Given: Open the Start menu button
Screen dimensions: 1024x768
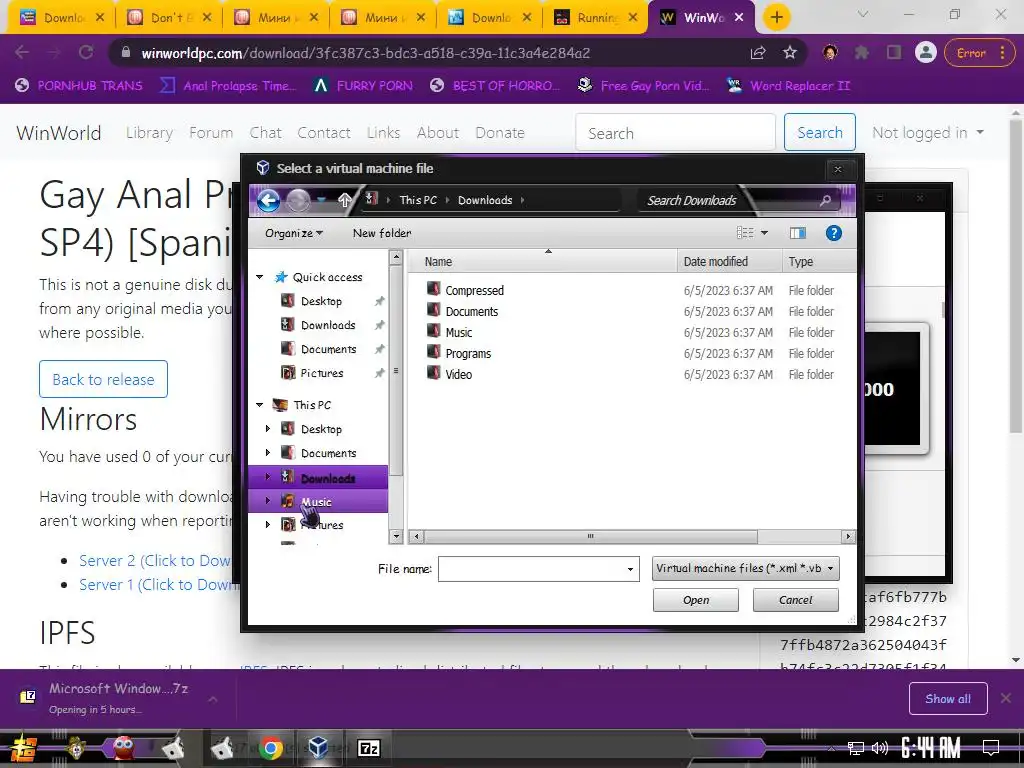Looking at the screenshot, I should point(24,748).
